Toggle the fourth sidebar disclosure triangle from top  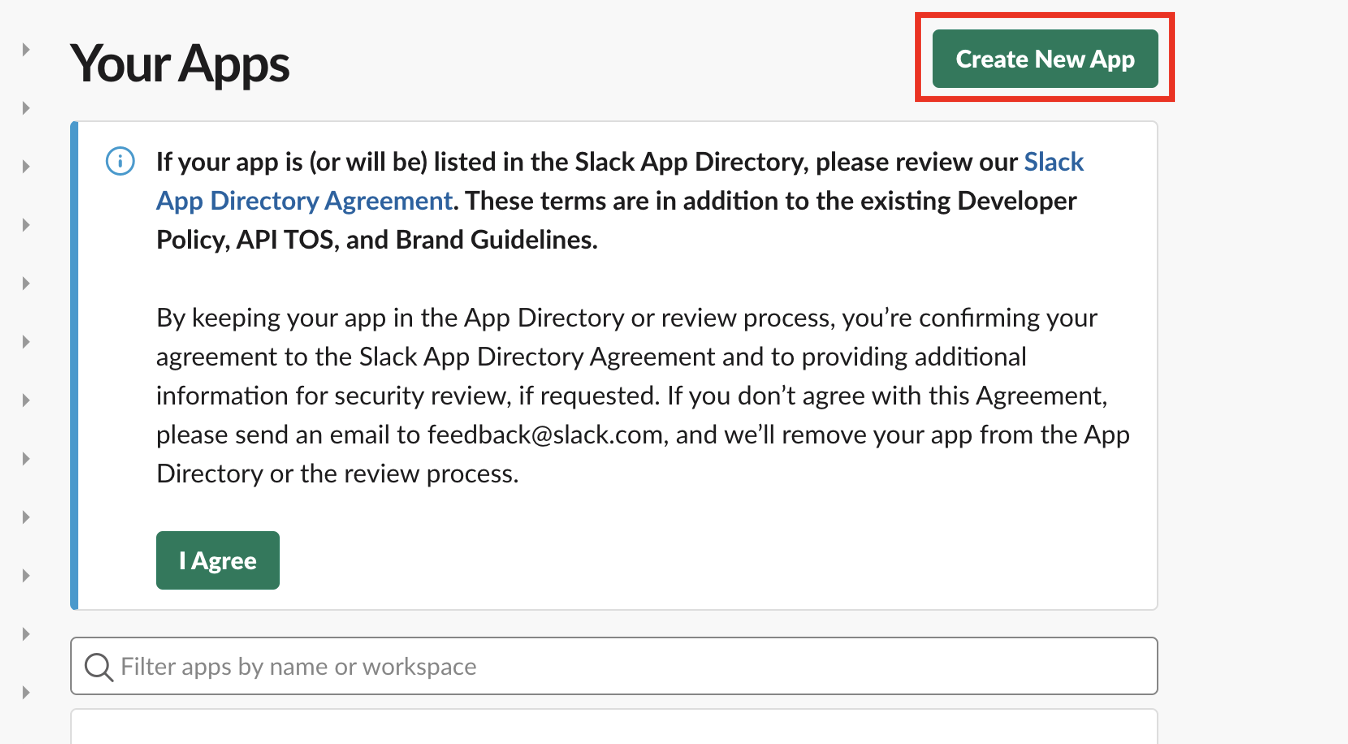pyautogui.click(x=27, y=224)
